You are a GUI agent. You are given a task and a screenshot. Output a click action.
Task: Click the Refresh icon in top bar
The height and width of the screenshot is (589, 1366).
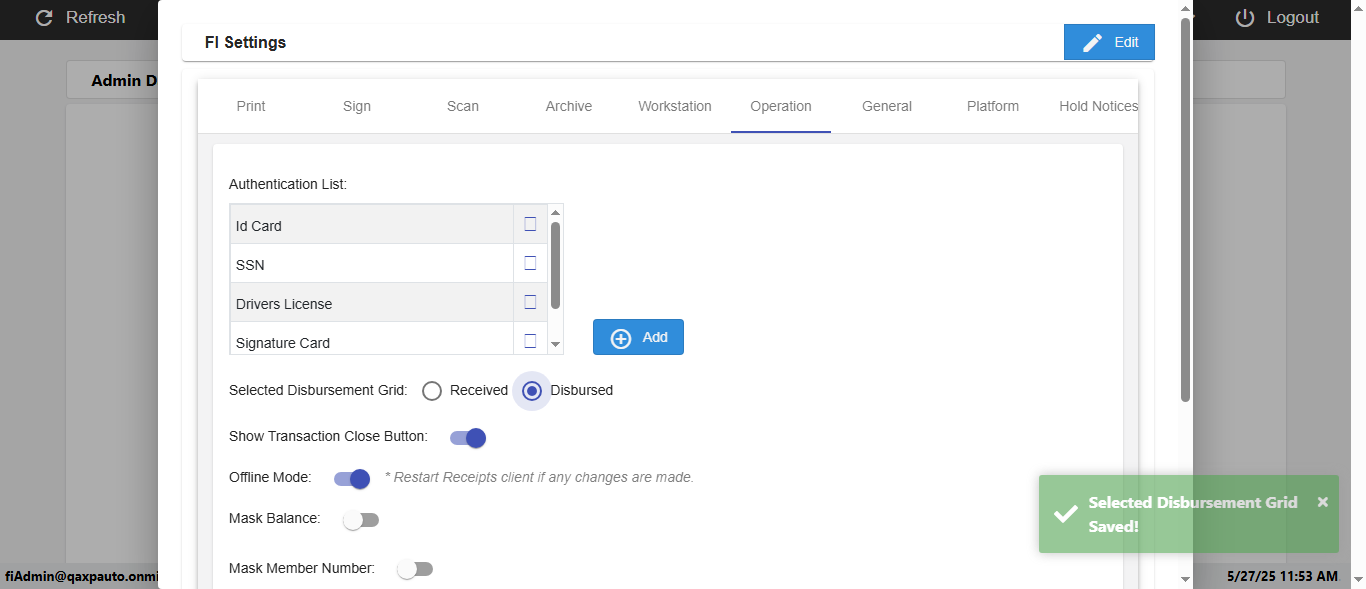43,18
